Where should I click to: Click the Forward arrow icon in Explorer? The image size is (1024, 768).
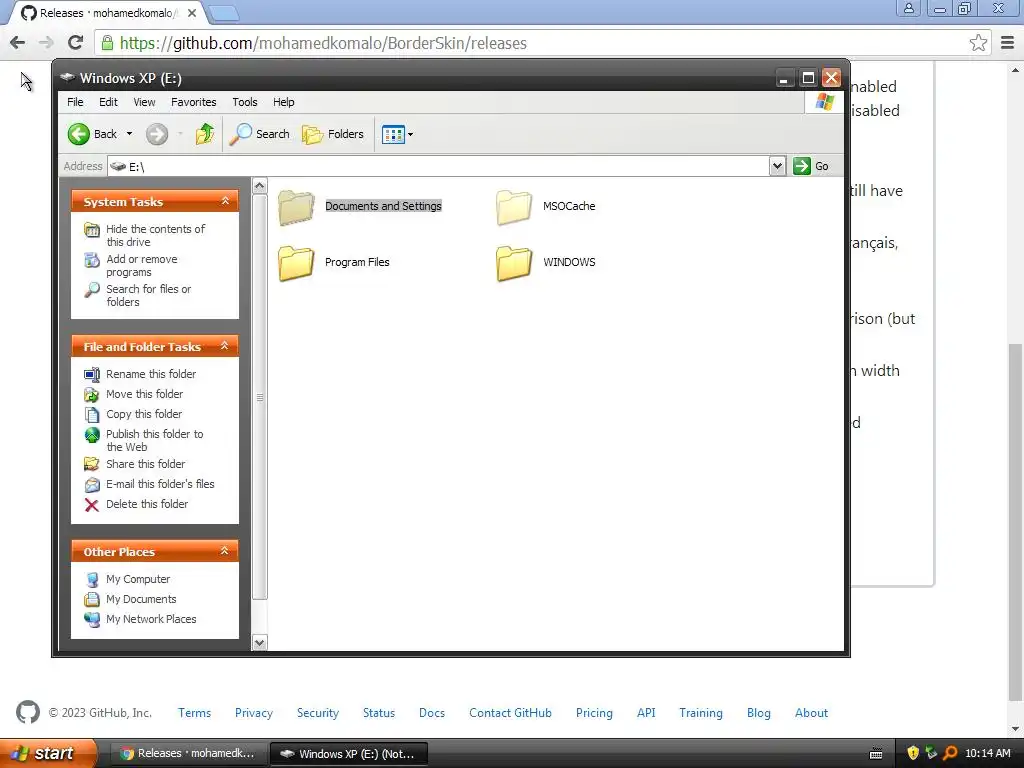[x=157, y=134]
